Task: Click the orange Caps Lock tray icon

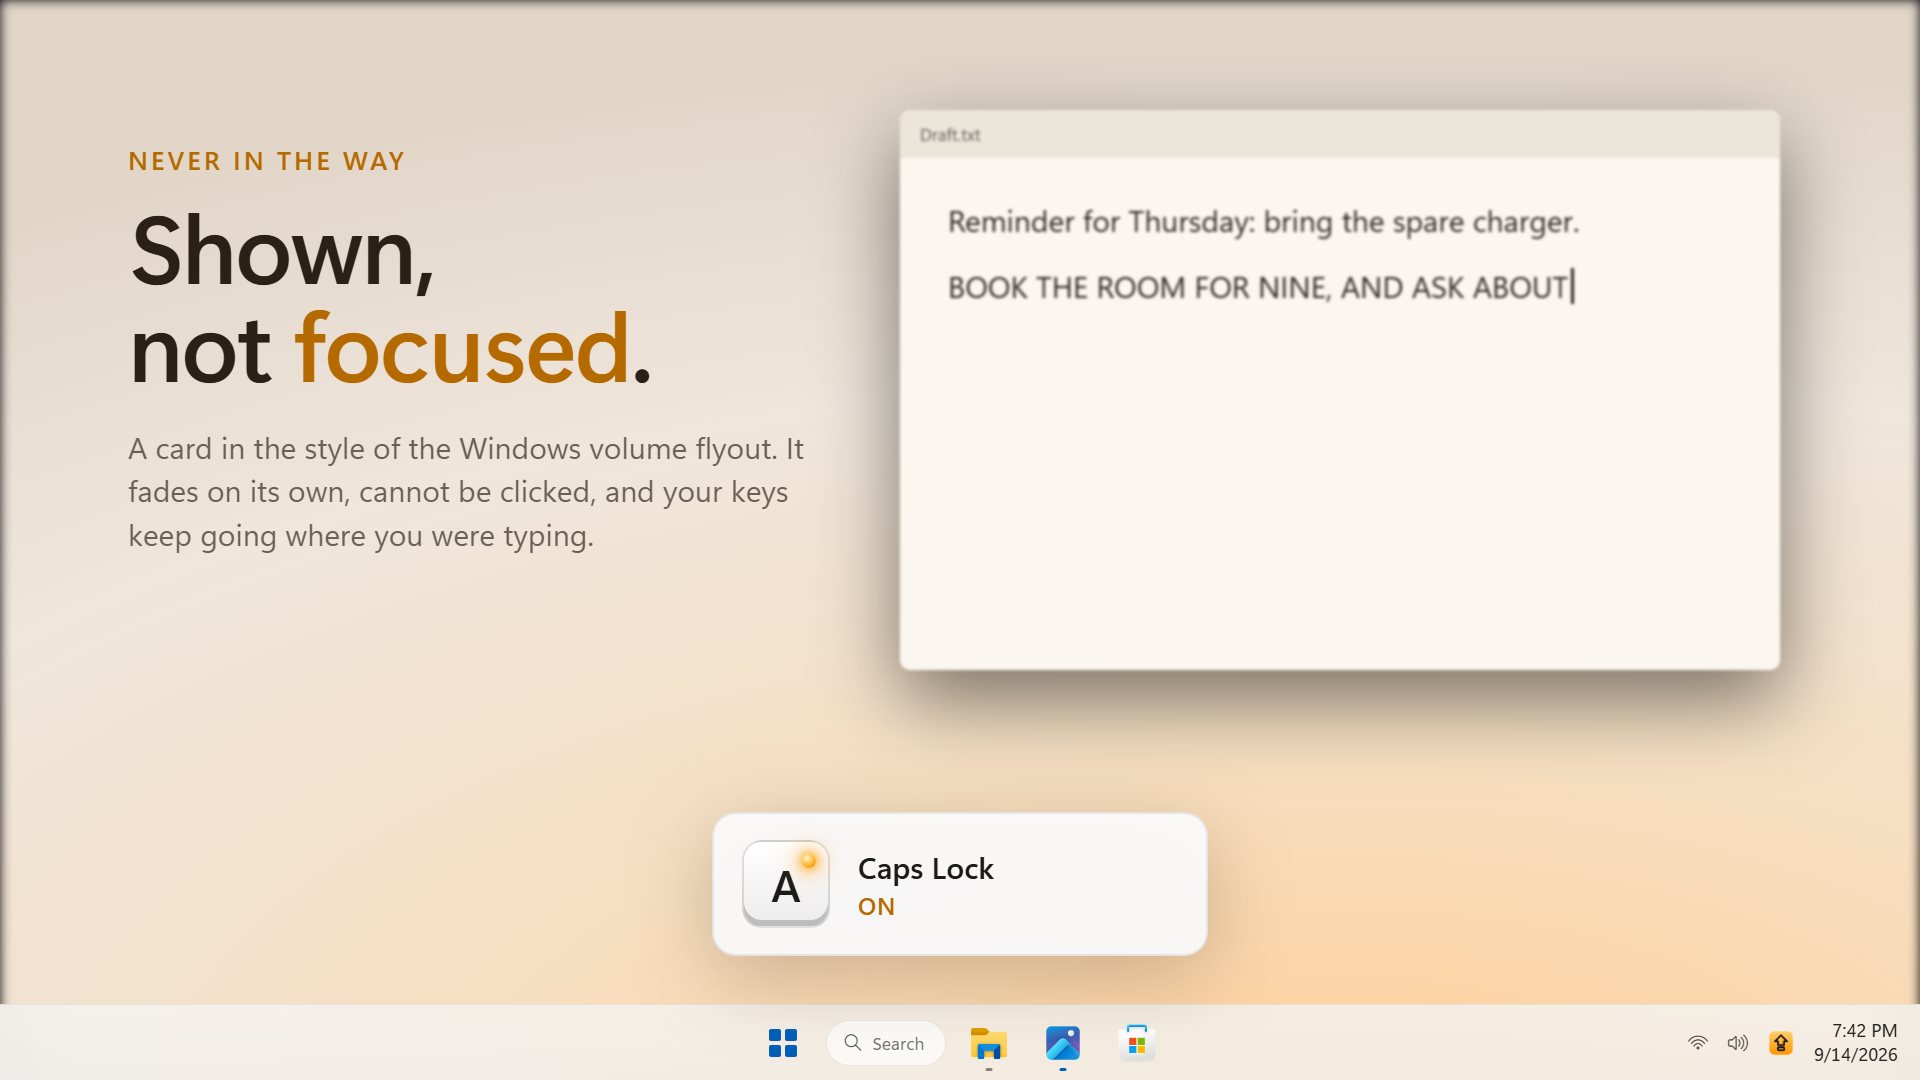Action: pyautogui.click(x=1780, y=1043)
